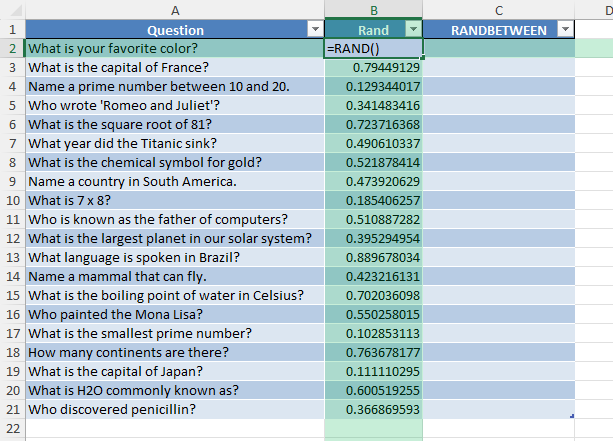
Task: Click the value 0.111110295
Action: pyautogui.click(x=383, y=371)
